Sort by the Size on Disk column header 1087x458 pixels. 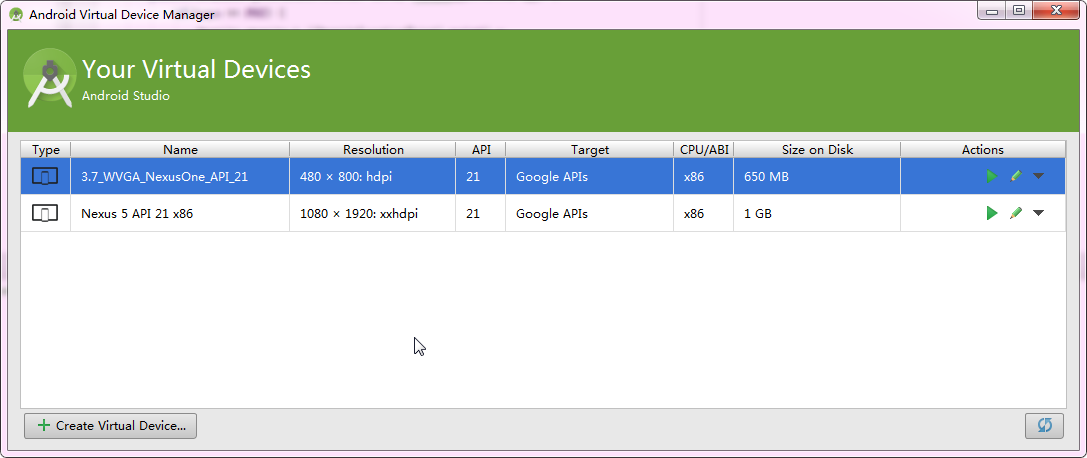[817, 150]
